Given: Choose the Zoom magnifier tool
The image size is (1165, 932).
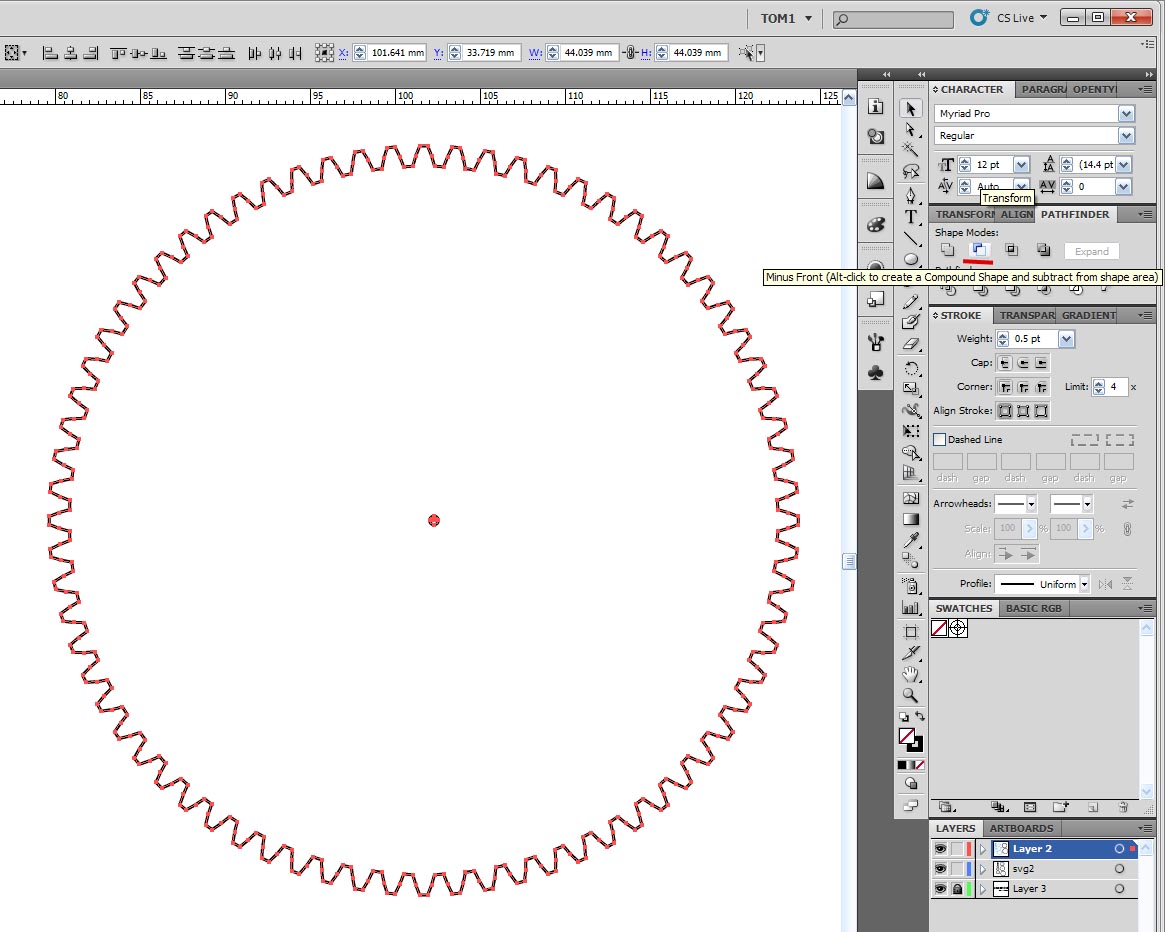Looking at the screenshot, I should [910, 696].
